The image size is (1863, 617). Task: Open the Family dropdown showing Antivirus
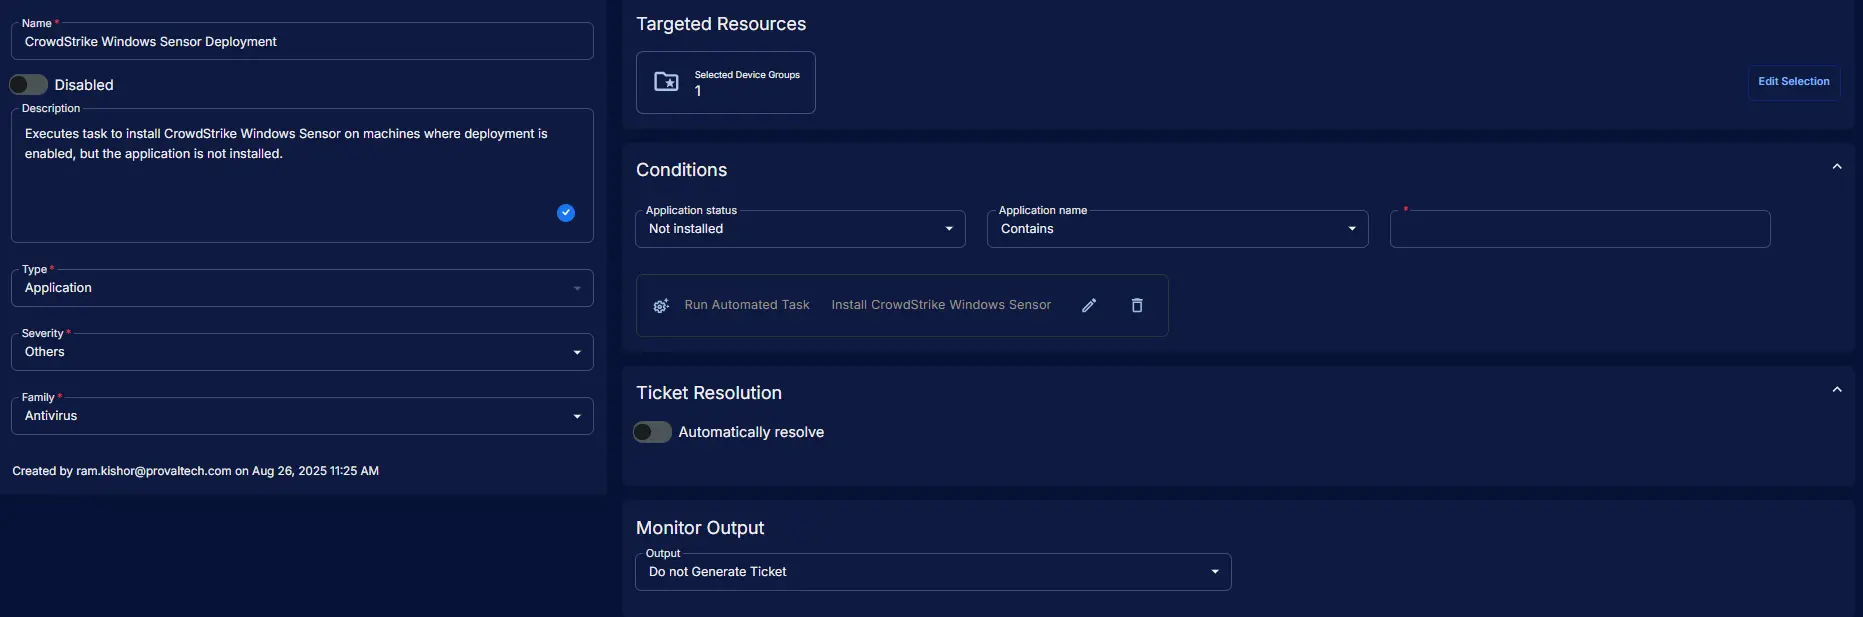(301, 416)
